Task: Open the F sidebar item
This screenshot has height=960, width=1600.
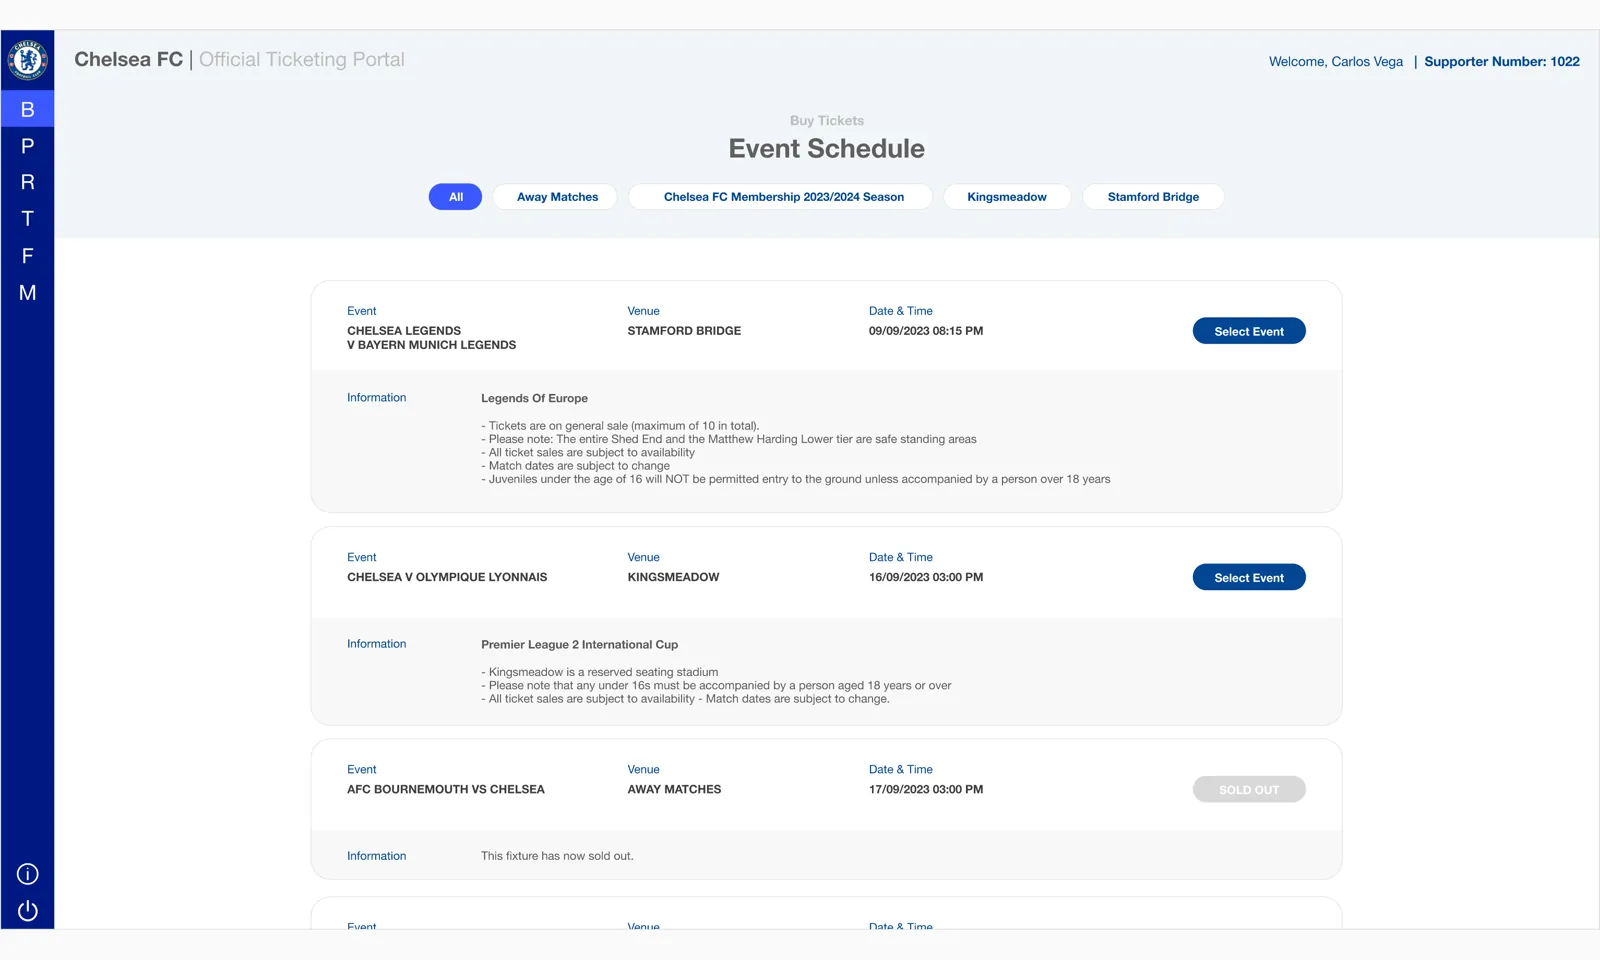Action: click(28, 256)
